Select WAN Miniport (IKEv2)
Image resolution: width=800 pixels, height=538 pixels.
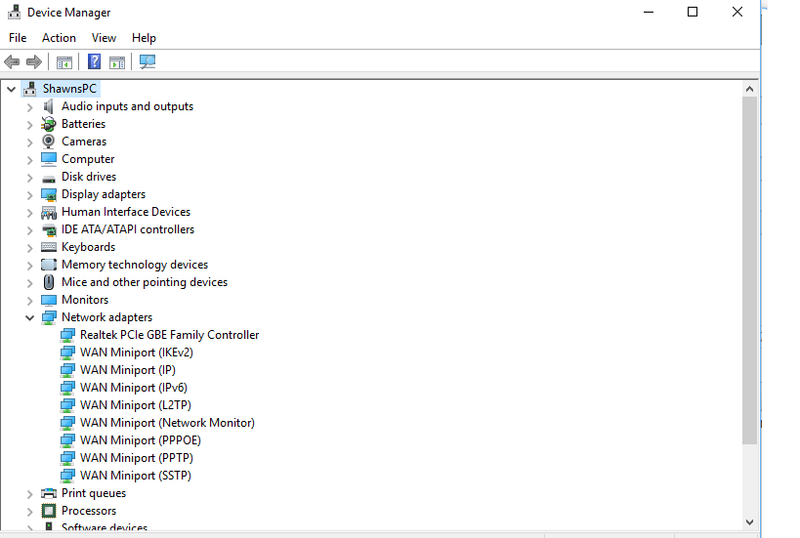137,352
